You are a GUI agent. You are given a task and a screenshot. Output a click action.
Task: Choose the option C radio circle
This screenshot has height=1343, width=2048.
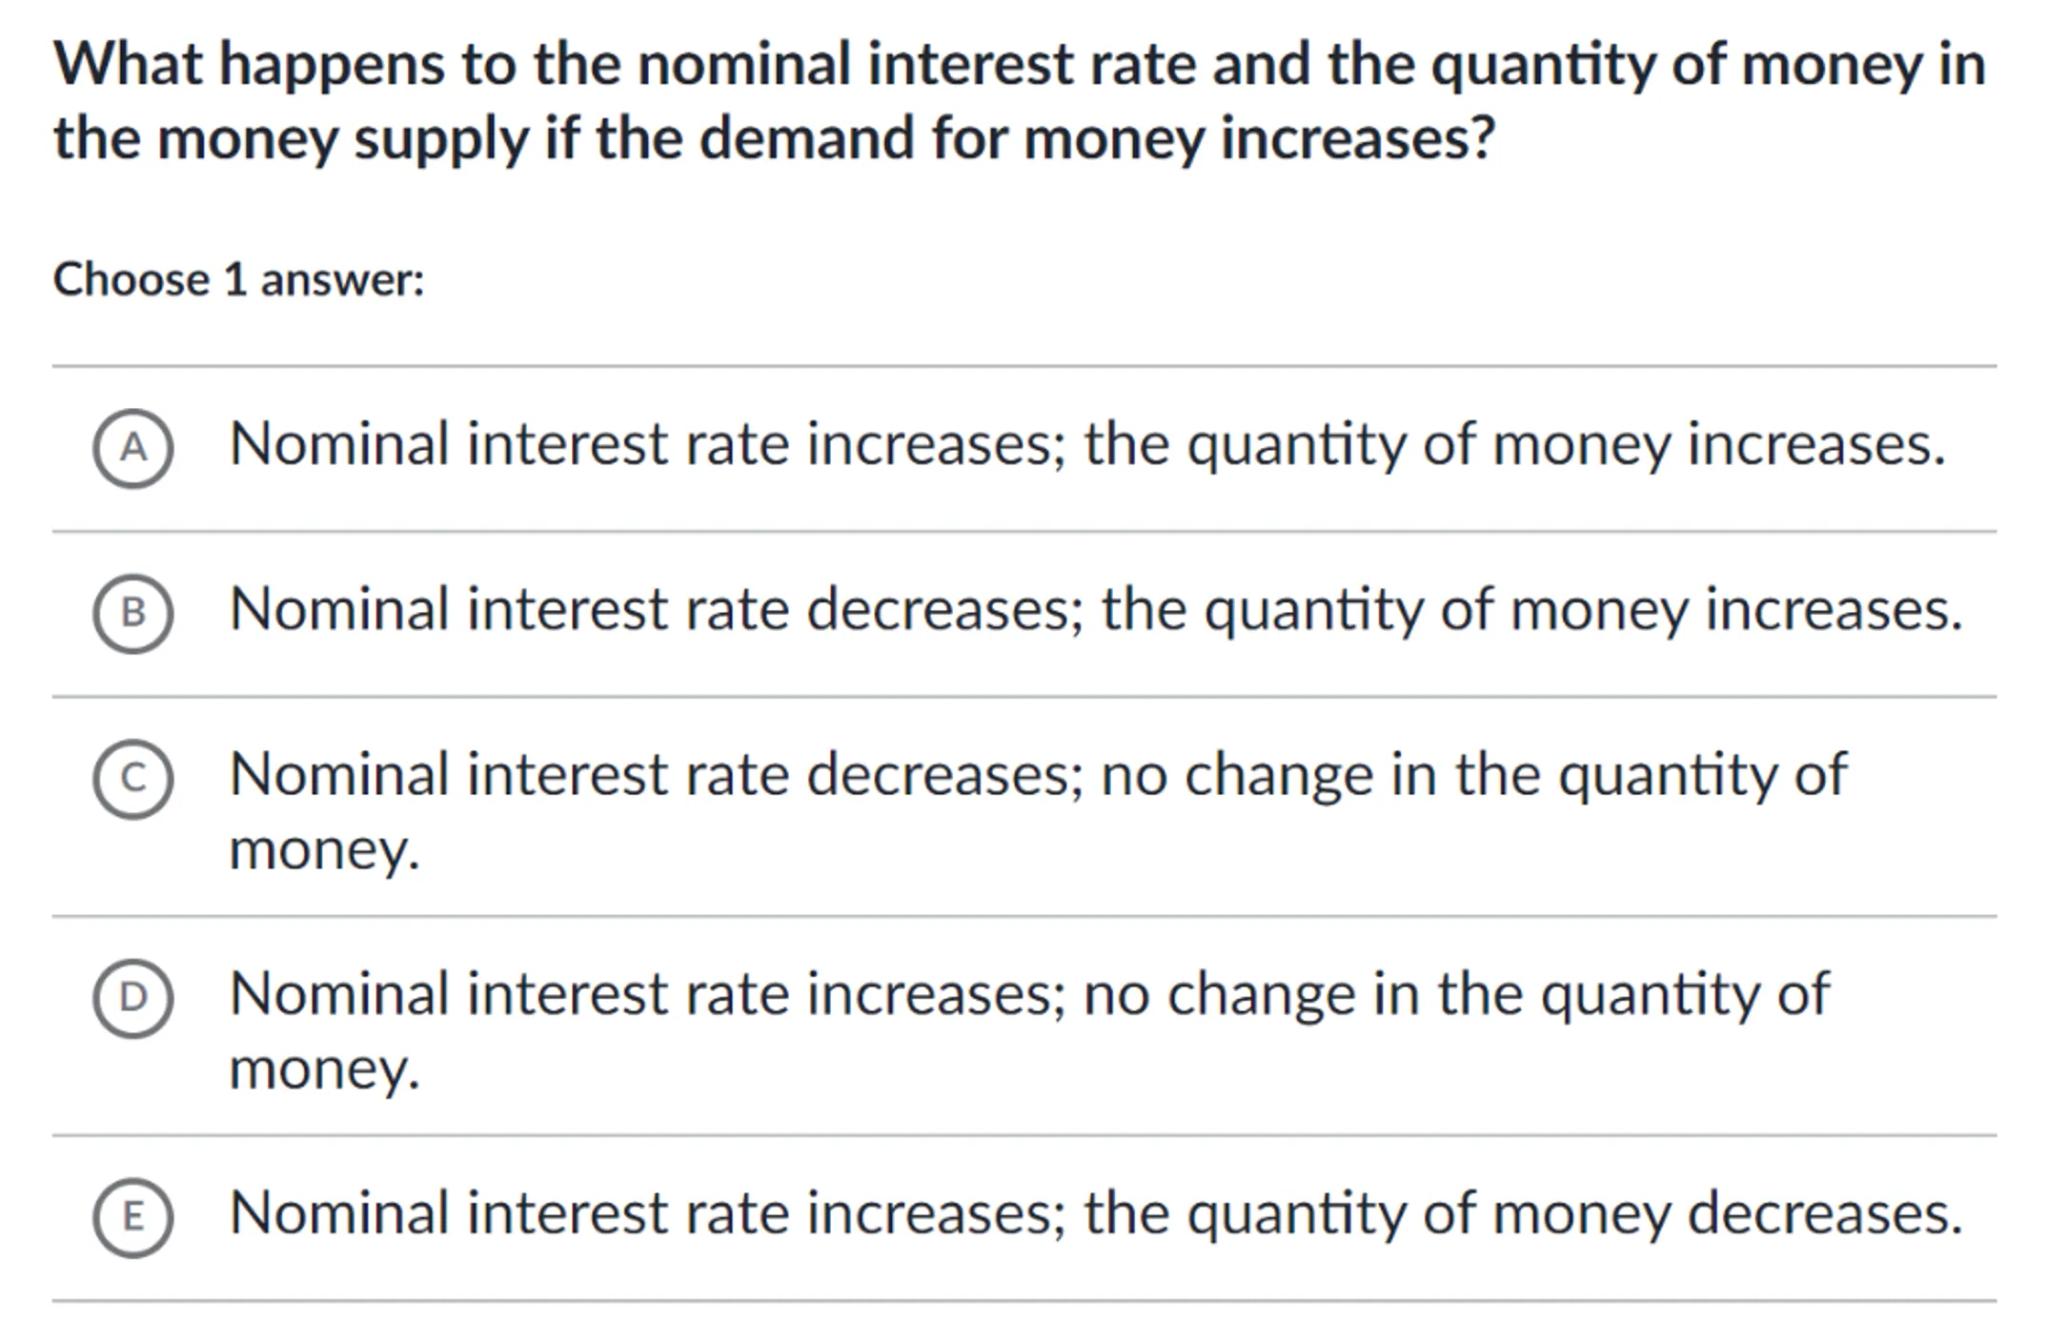point(133,778)
